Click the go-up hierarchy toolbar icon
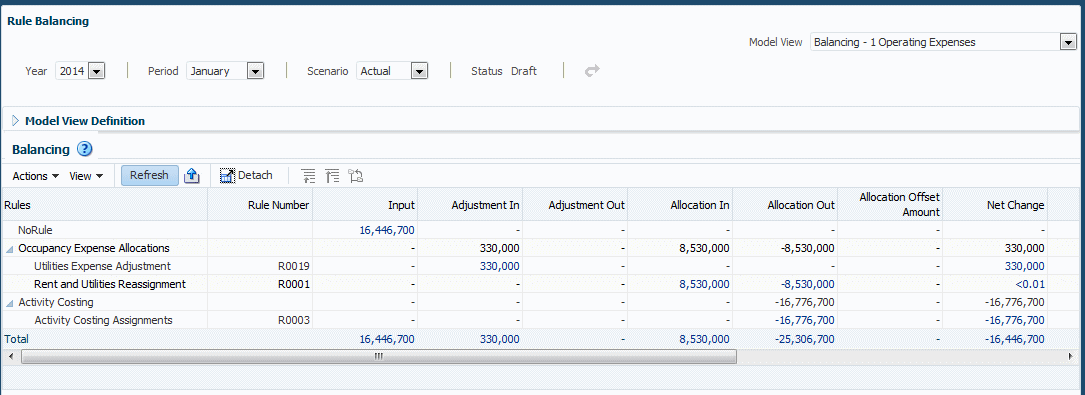This screenshot has width=1085, height=395. (309, 176)
